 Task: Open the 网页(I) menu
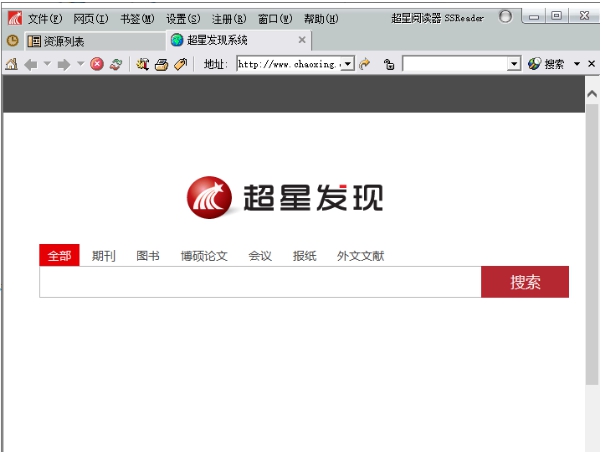tap(91, 18)
